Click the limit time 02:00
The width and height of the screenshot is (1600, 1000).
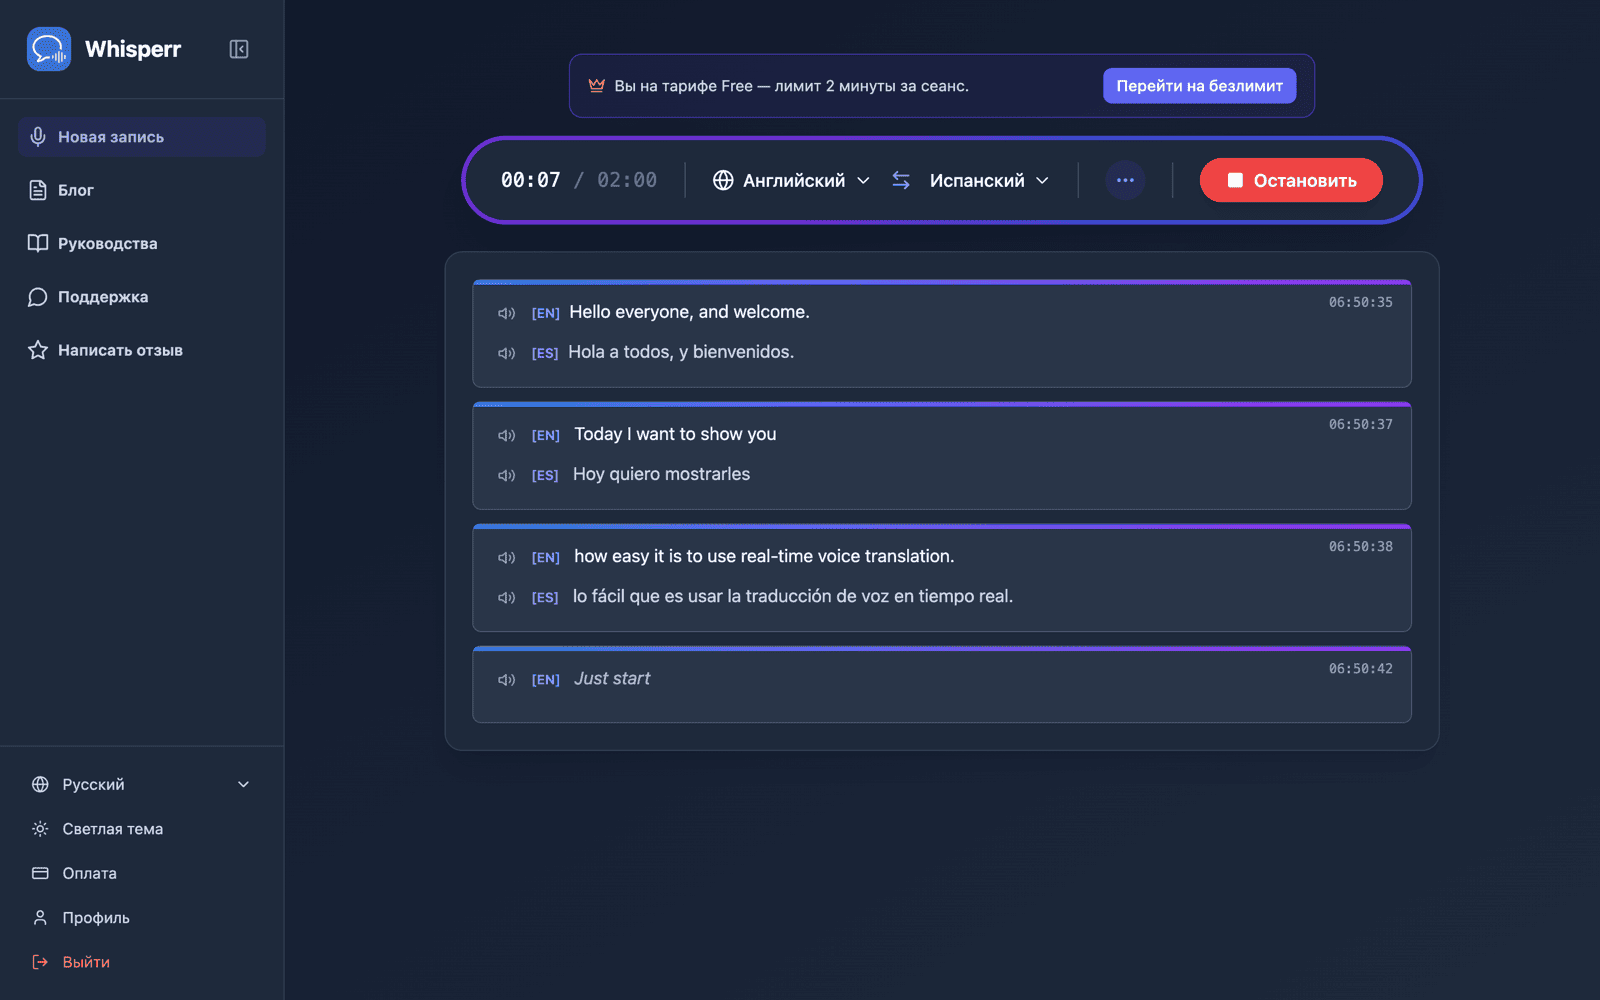click(627, 180)
